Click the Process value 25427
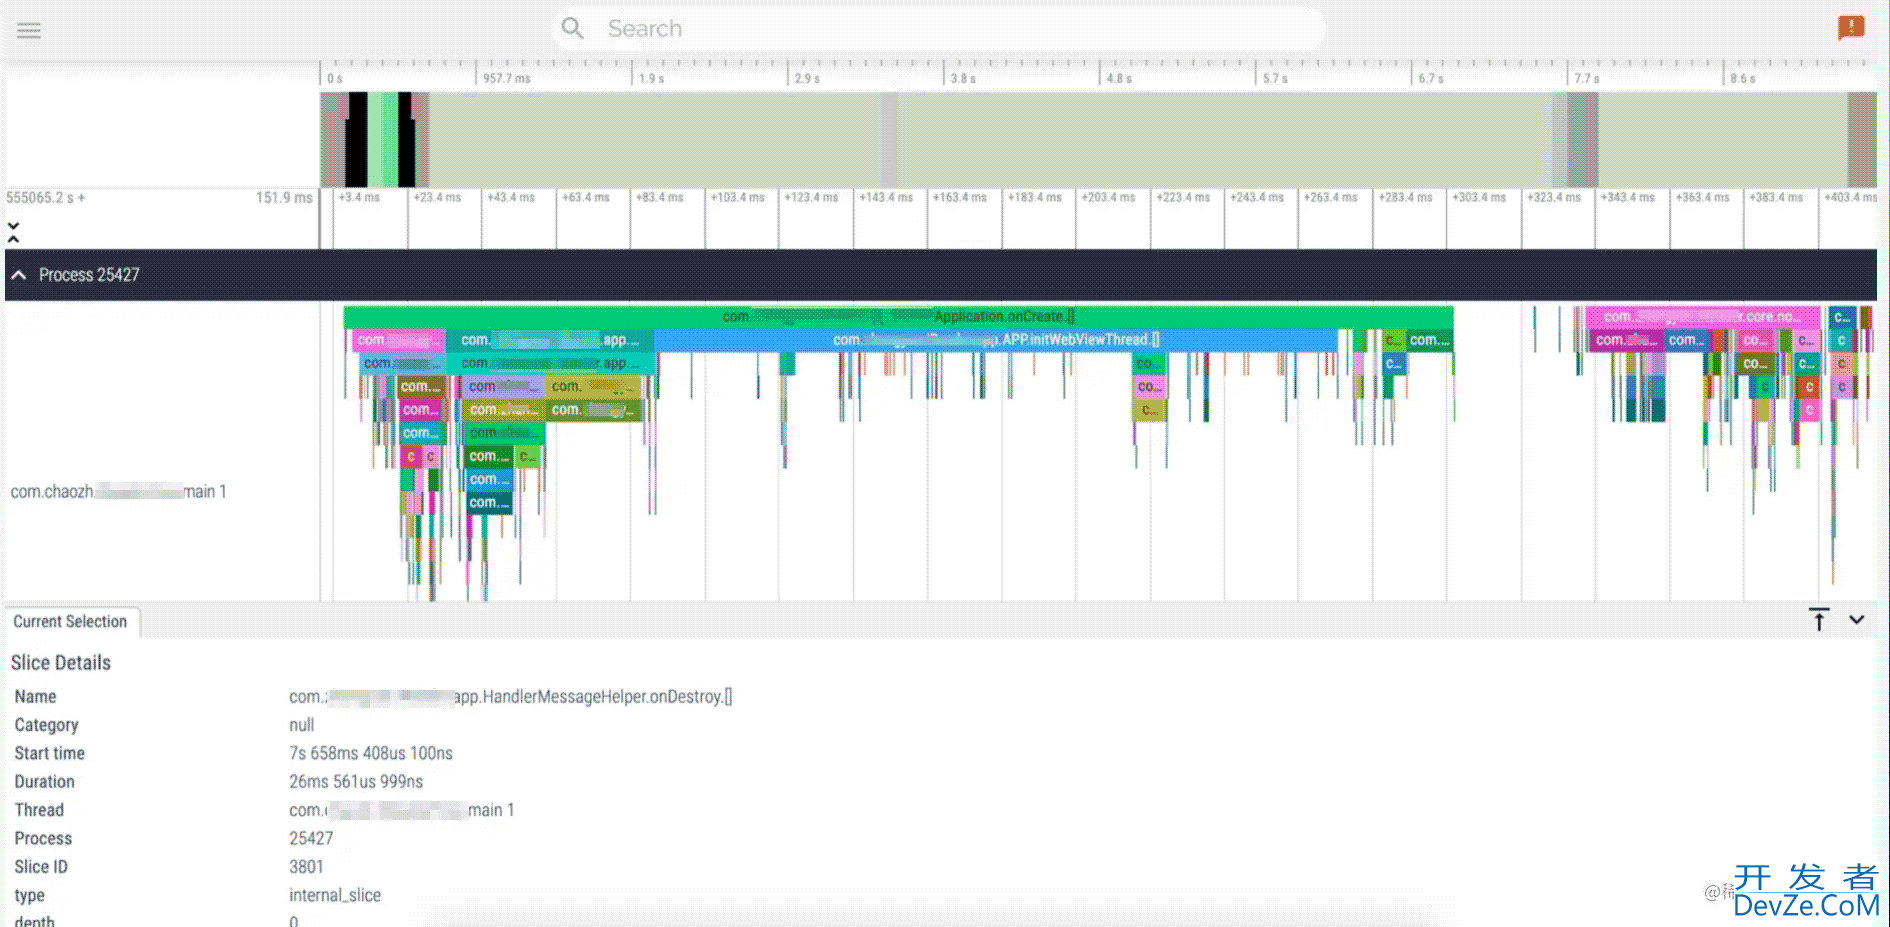 tap(311, 838)
